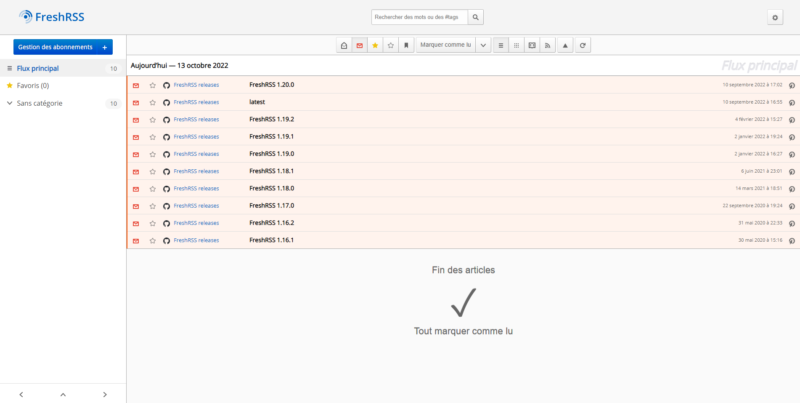Collapse the Sans catégorie chevron
Screen dimensions: 800x403
(9, 103)
